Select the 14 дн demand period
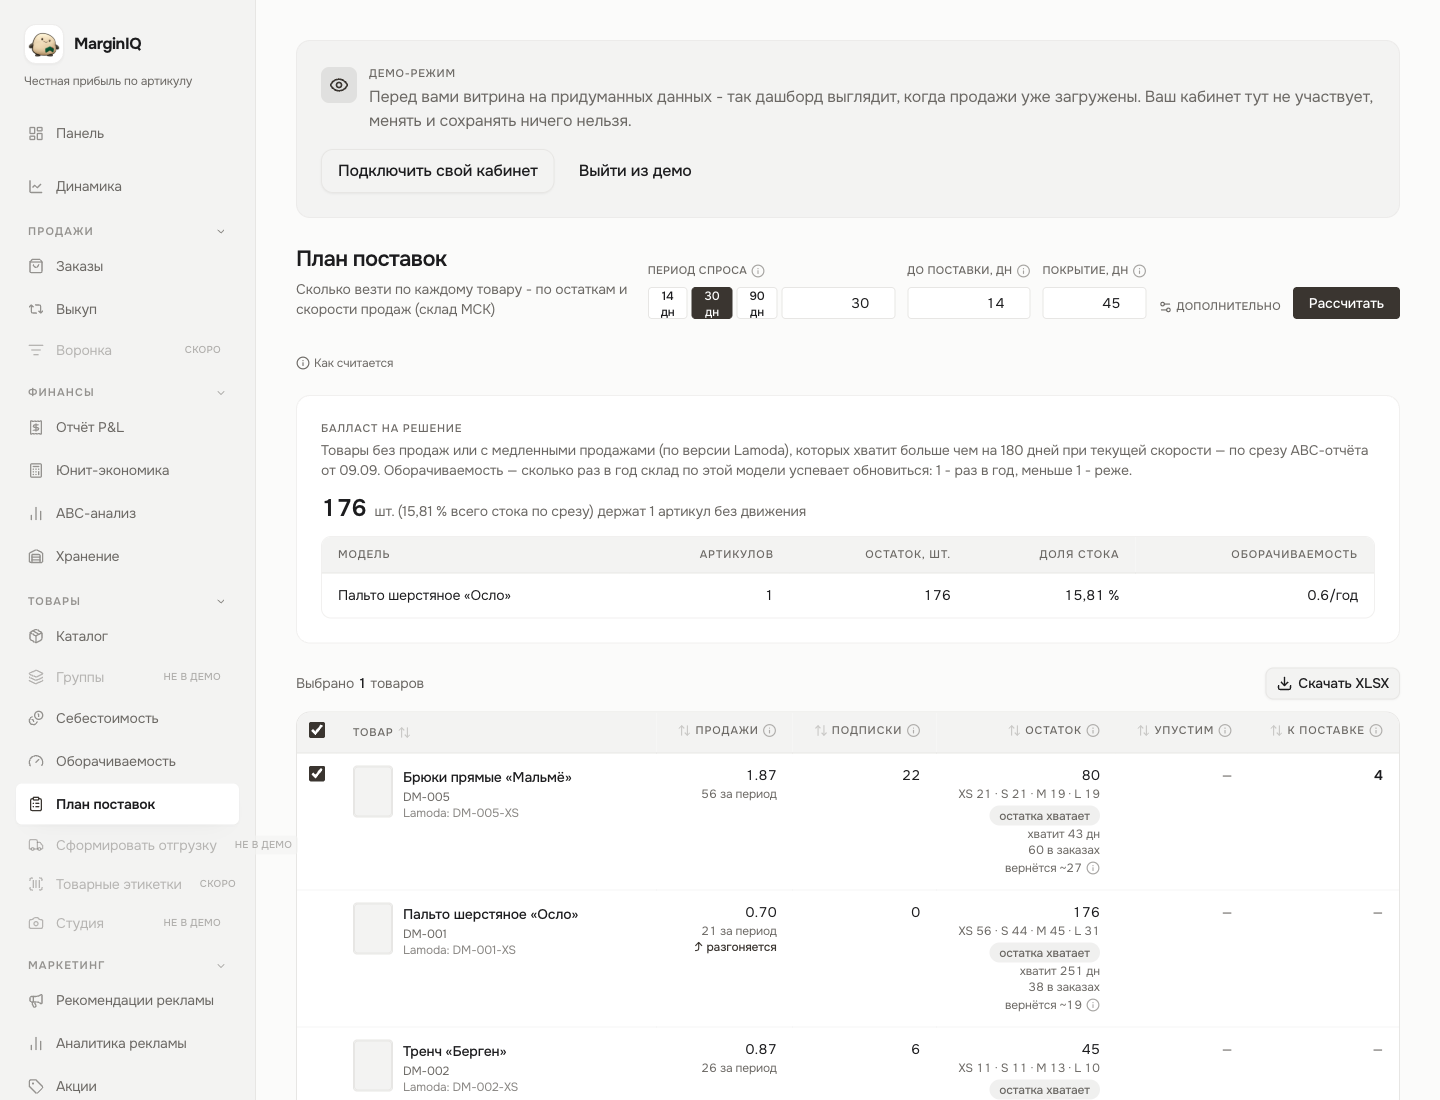Screen dimensions: 1440x1100 point(668,303)
